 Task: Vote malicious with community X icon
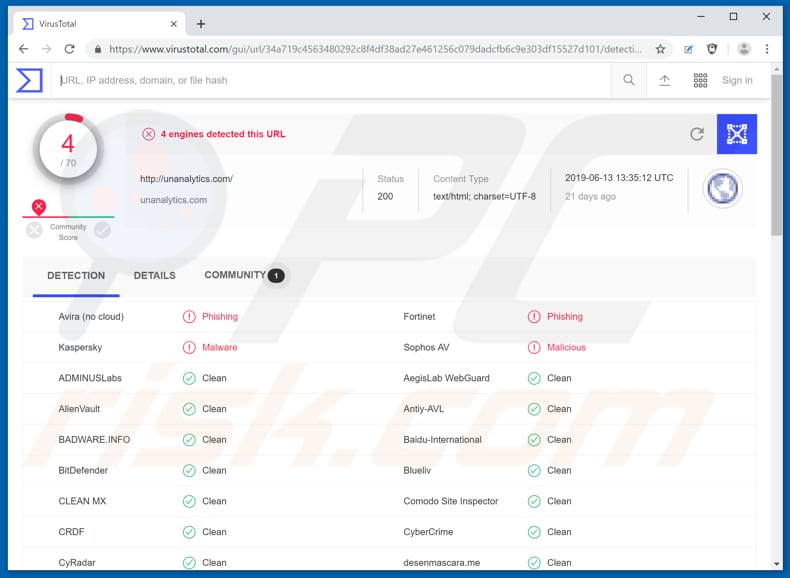click(x=34, y=230)
